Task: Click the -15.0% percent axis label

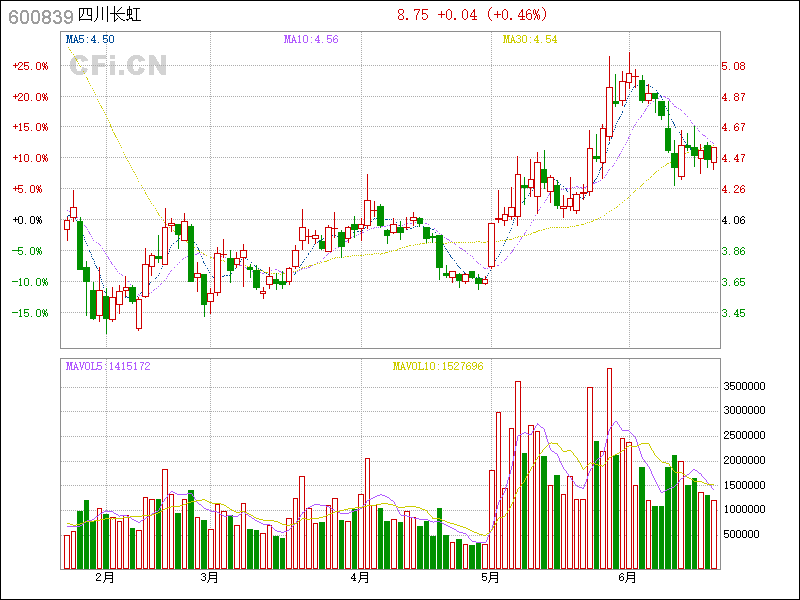Action: point(30,313)
